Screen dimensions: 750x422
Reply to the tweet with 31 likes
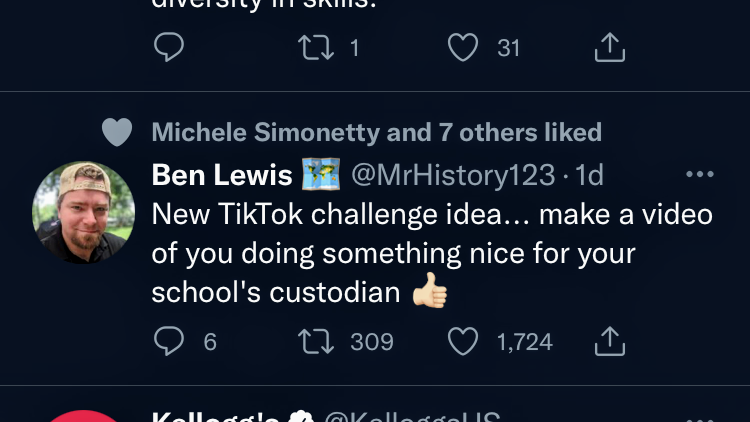[168, 47]
